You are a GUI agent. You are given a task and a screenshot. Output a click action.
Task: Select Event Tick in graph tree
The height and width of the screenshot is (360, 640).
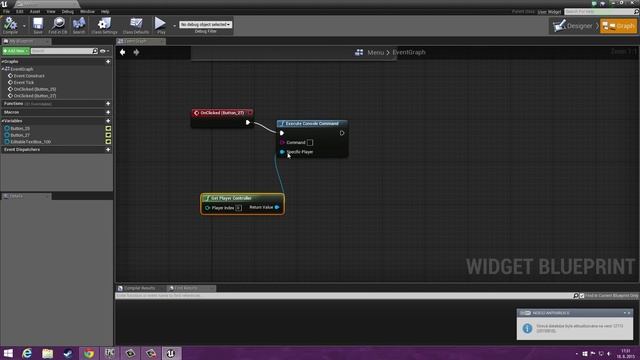(x=24, y=82)
